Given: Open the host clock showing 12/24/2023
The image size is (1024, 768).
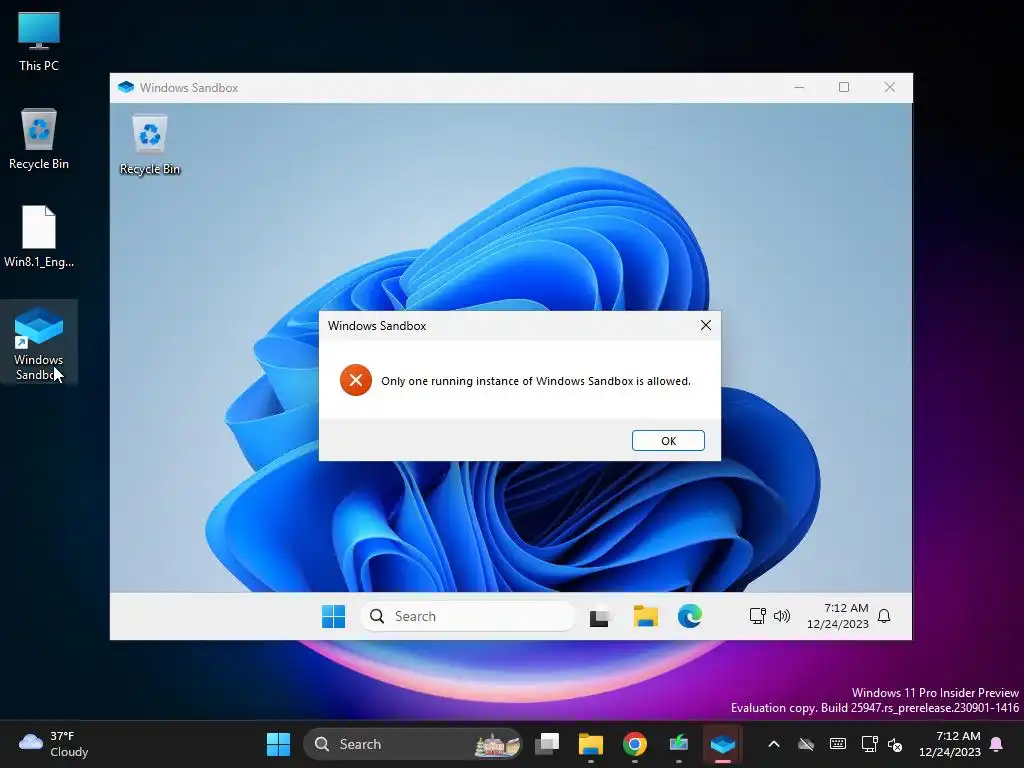Looking at the screenshot, I should 950,744.
